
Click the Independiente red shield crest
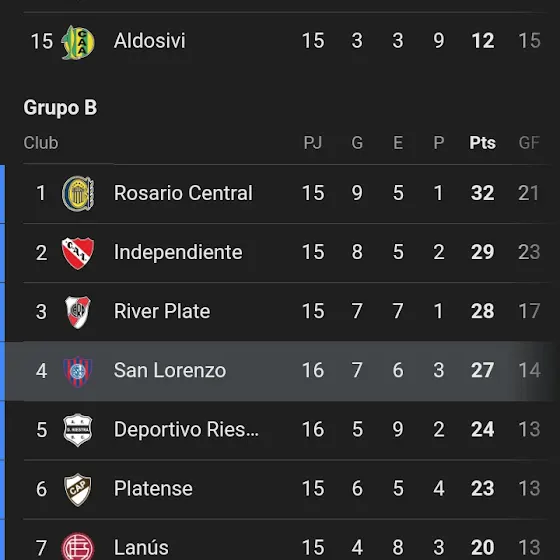[x=78, y=253]
